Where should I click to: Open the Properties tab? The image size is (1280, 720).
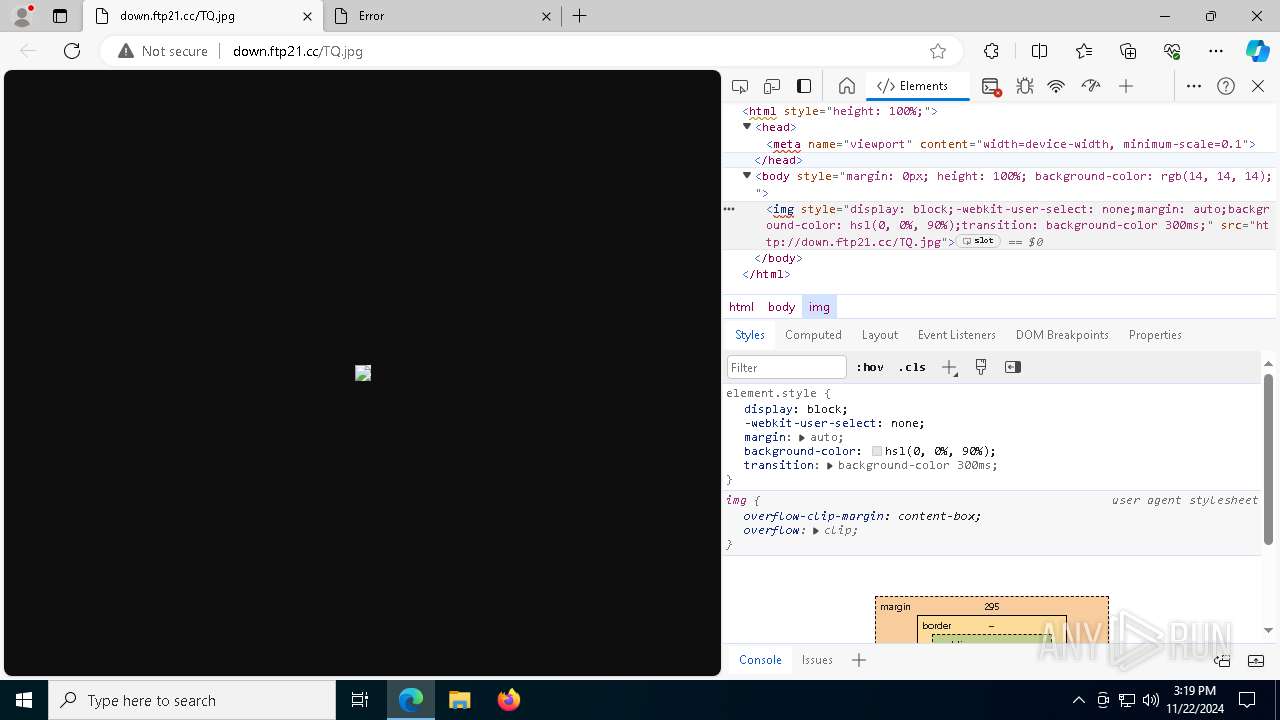(1155, 335)
